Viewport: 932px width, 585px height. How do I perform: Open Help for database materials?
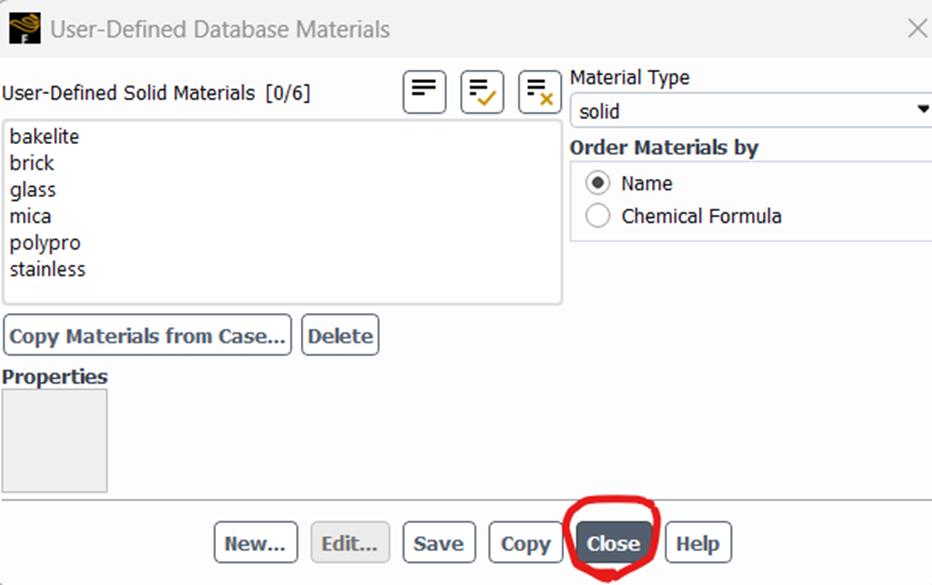click(698, 542)
